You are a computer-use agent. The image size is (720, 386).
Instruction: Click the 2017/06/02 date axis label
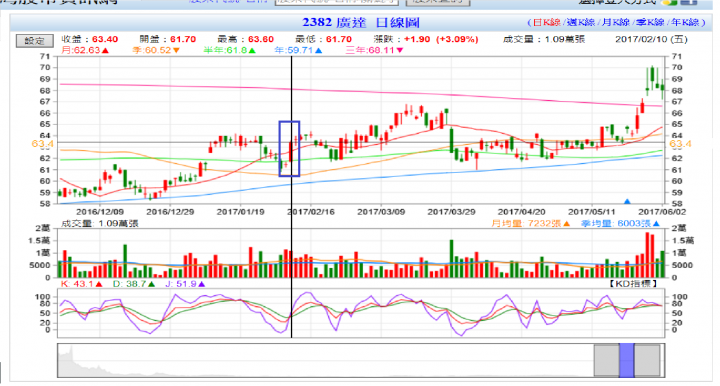(x=662, y=212)
